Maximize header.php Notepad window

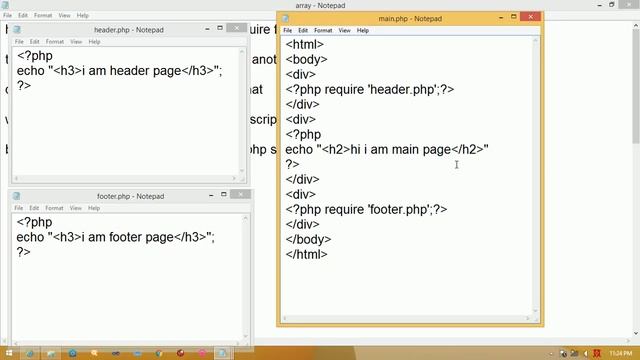pyautogui.click(x=220, y=28)
